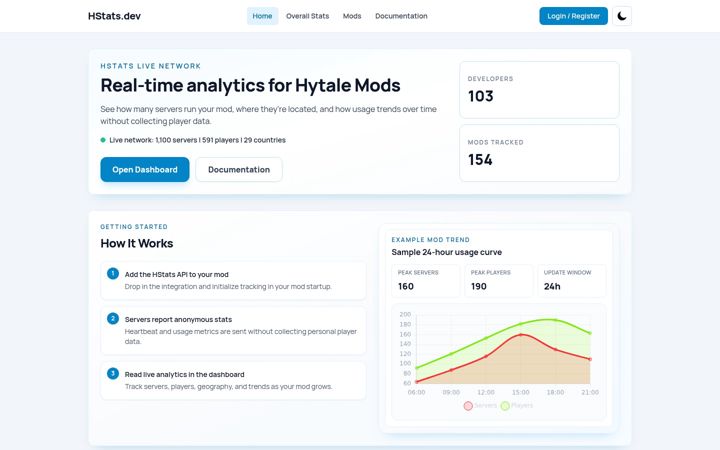This screenshot has width=720, height=450.
Task: Click the Login / Register button
Action: [574, 16]
